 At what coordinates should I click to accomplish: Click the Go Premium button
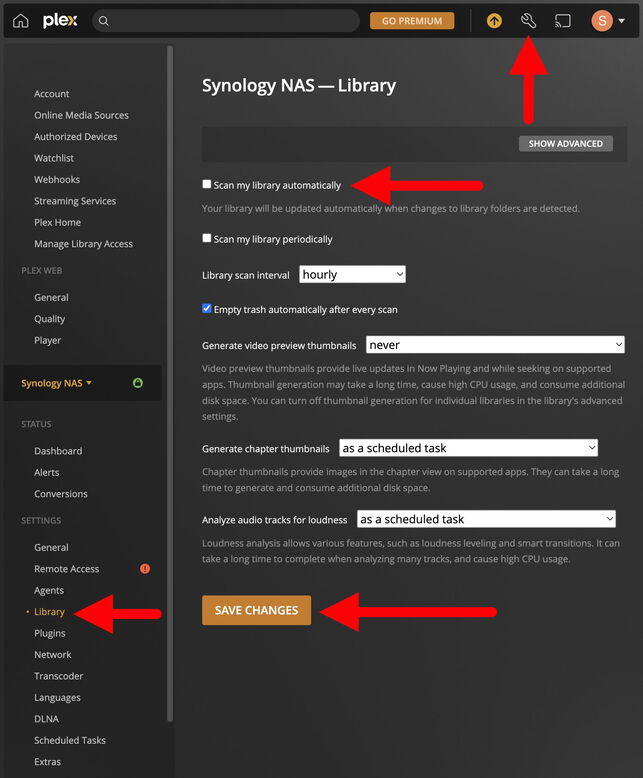tap(412, 21)
